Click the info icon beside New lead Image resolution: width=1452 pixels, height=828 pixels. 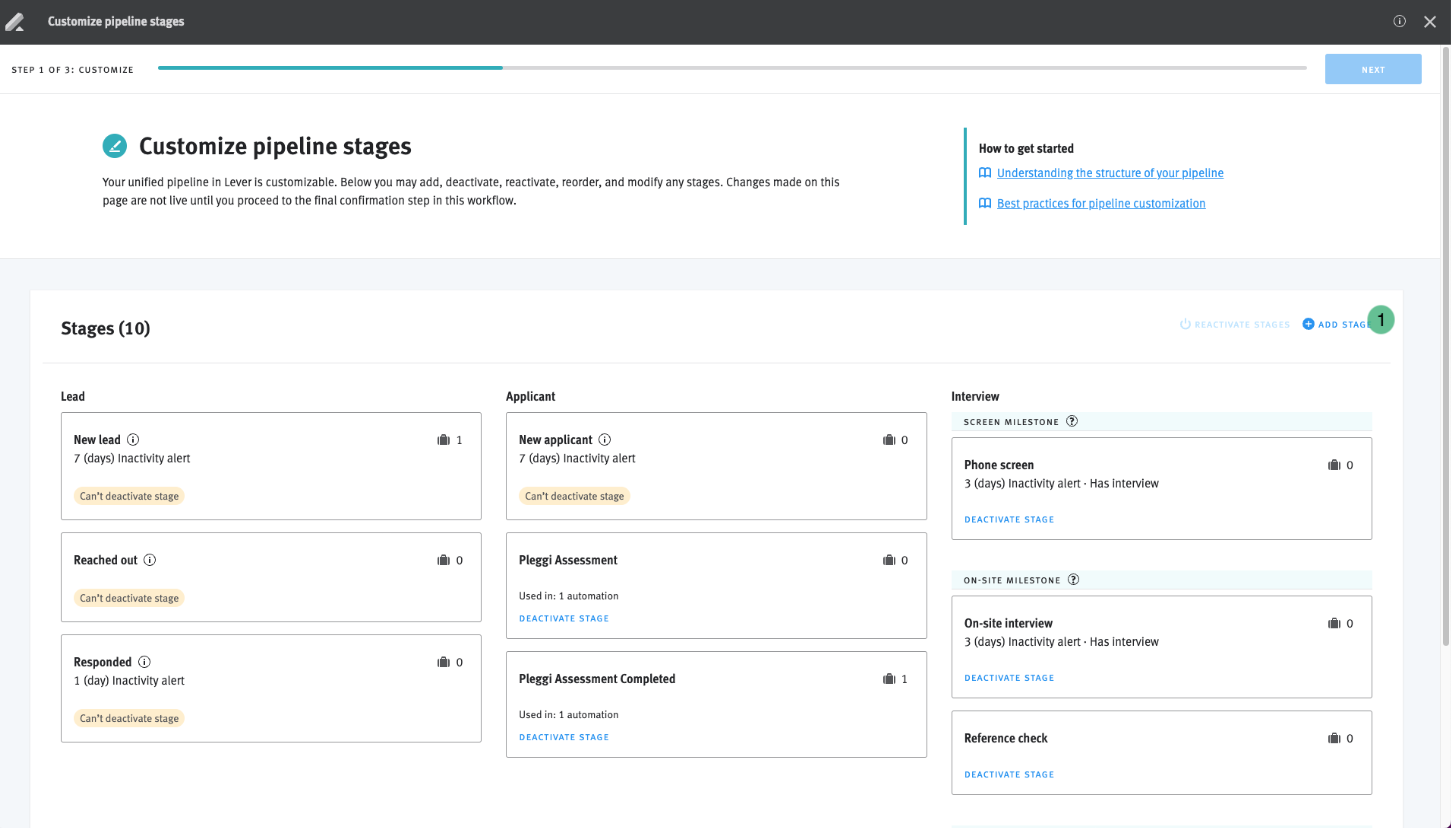point(133,440)
